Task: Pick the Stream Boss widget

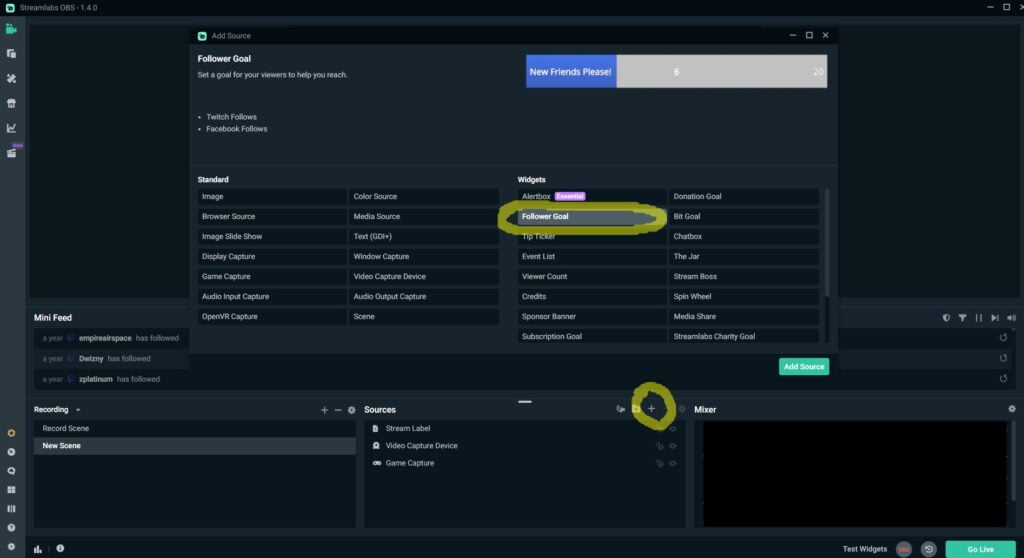Action: tap(744, 276)
